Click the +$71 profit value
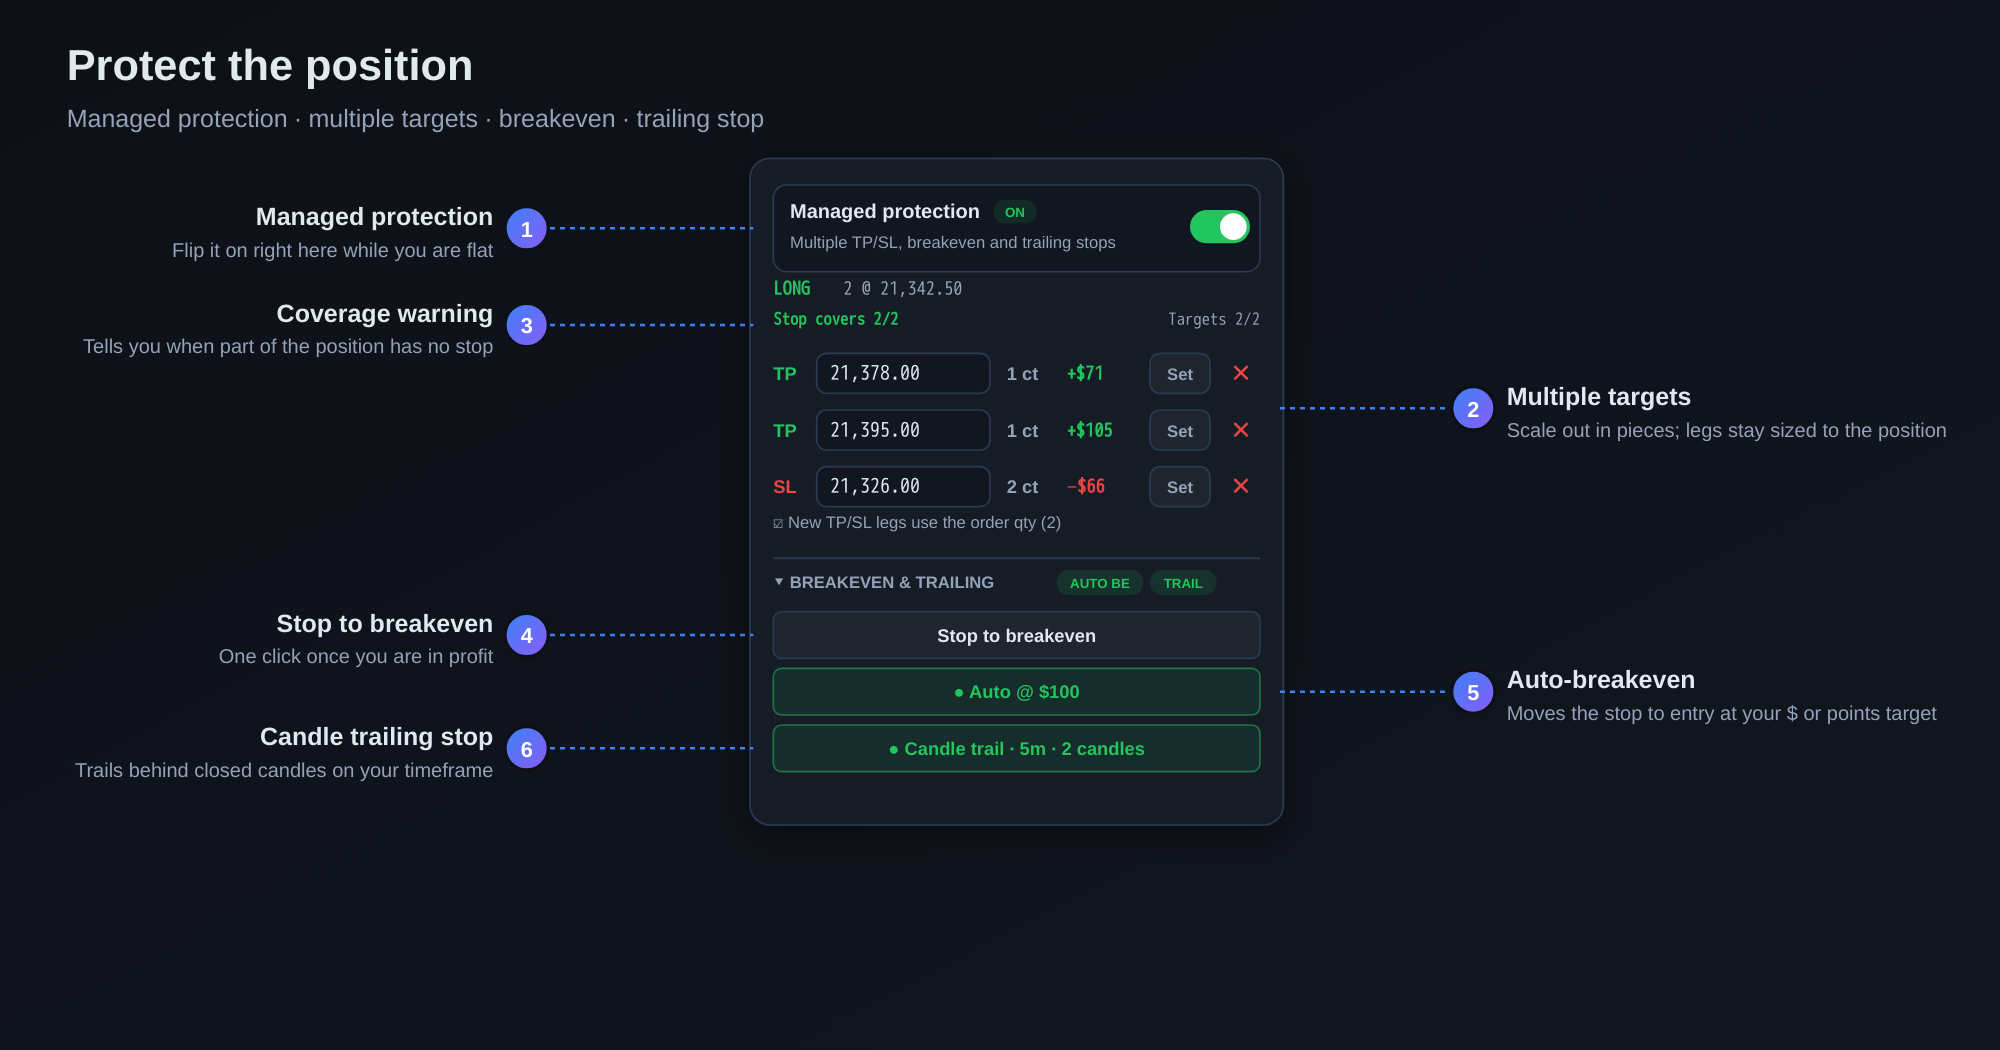 pos(1085,373)
